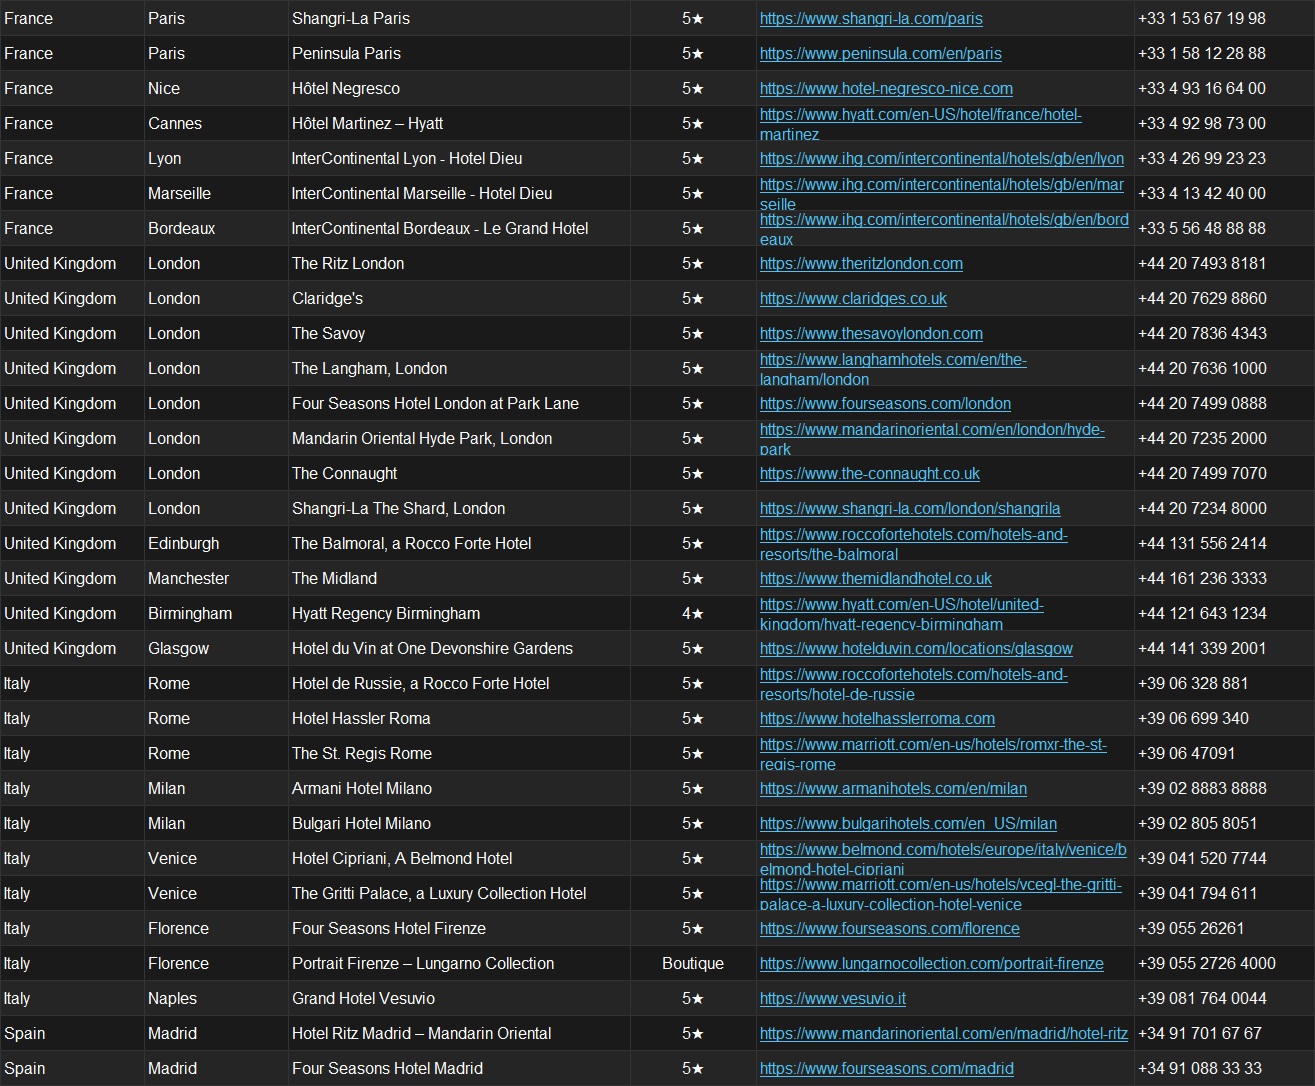Select phone number +44 20 7493 8181
1315x1086 pixels.
[x=1202, y=263]
